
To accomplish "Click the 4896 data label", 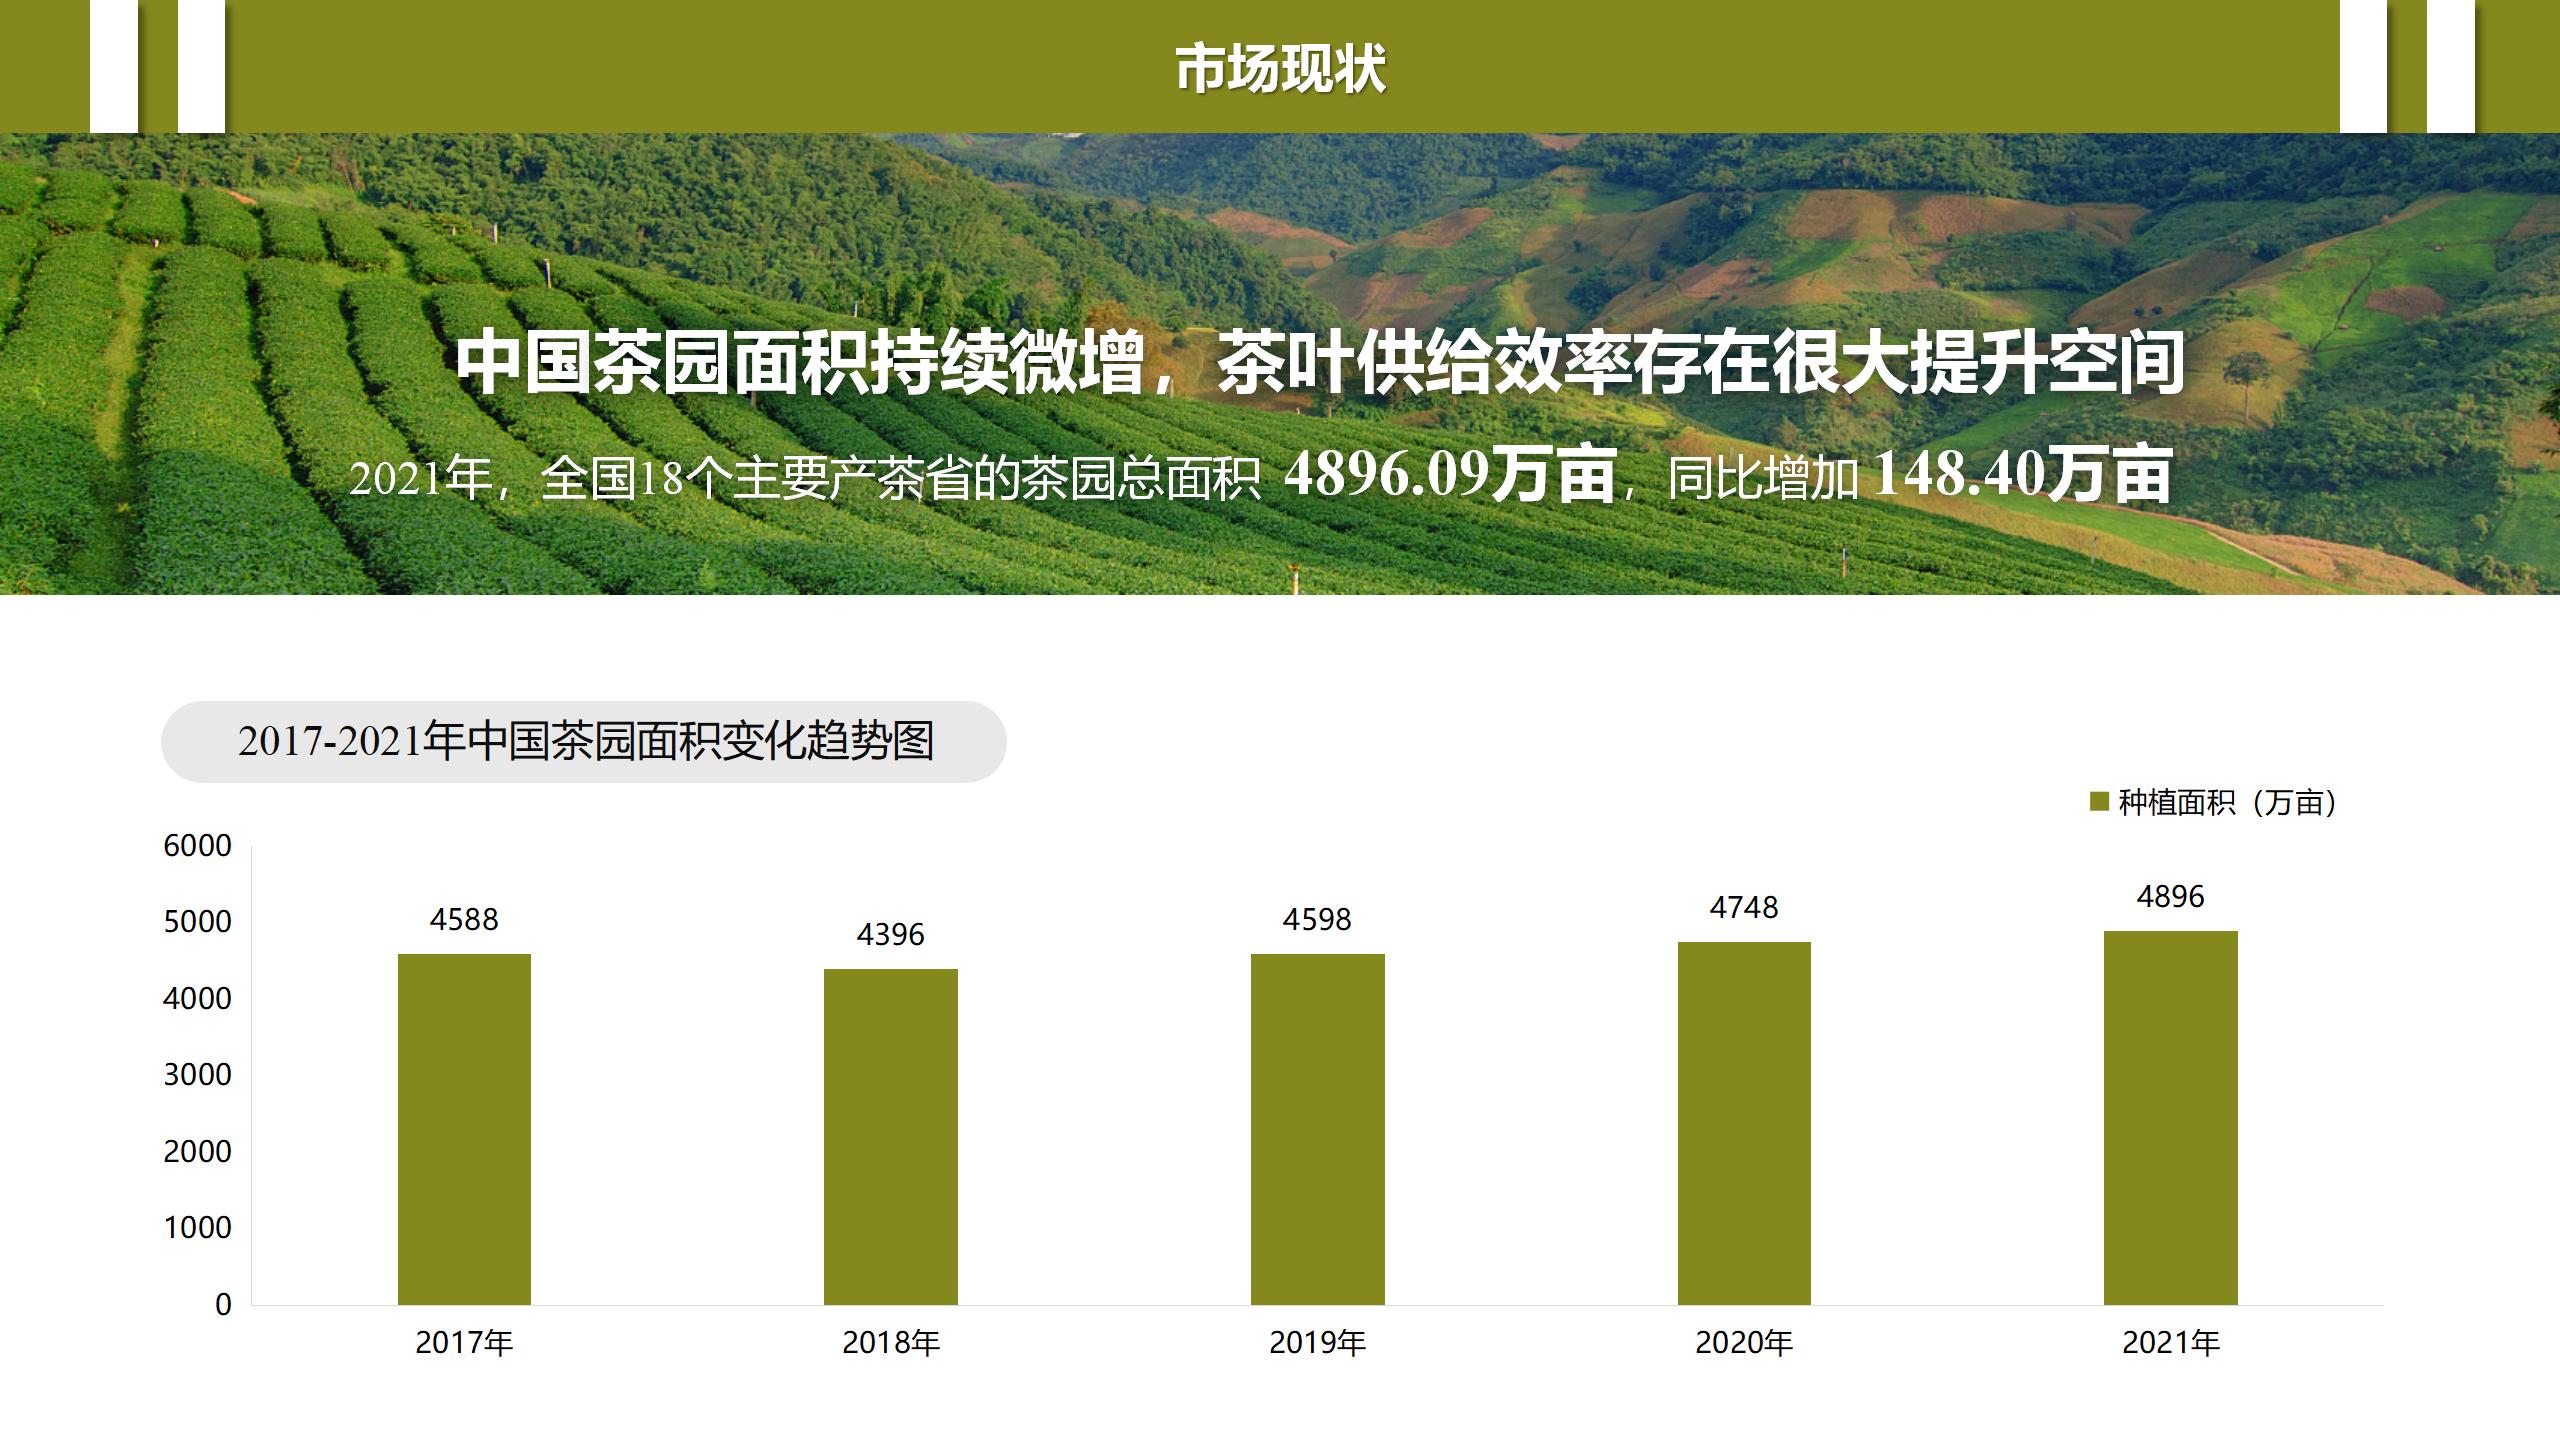I will [2170, 896].
